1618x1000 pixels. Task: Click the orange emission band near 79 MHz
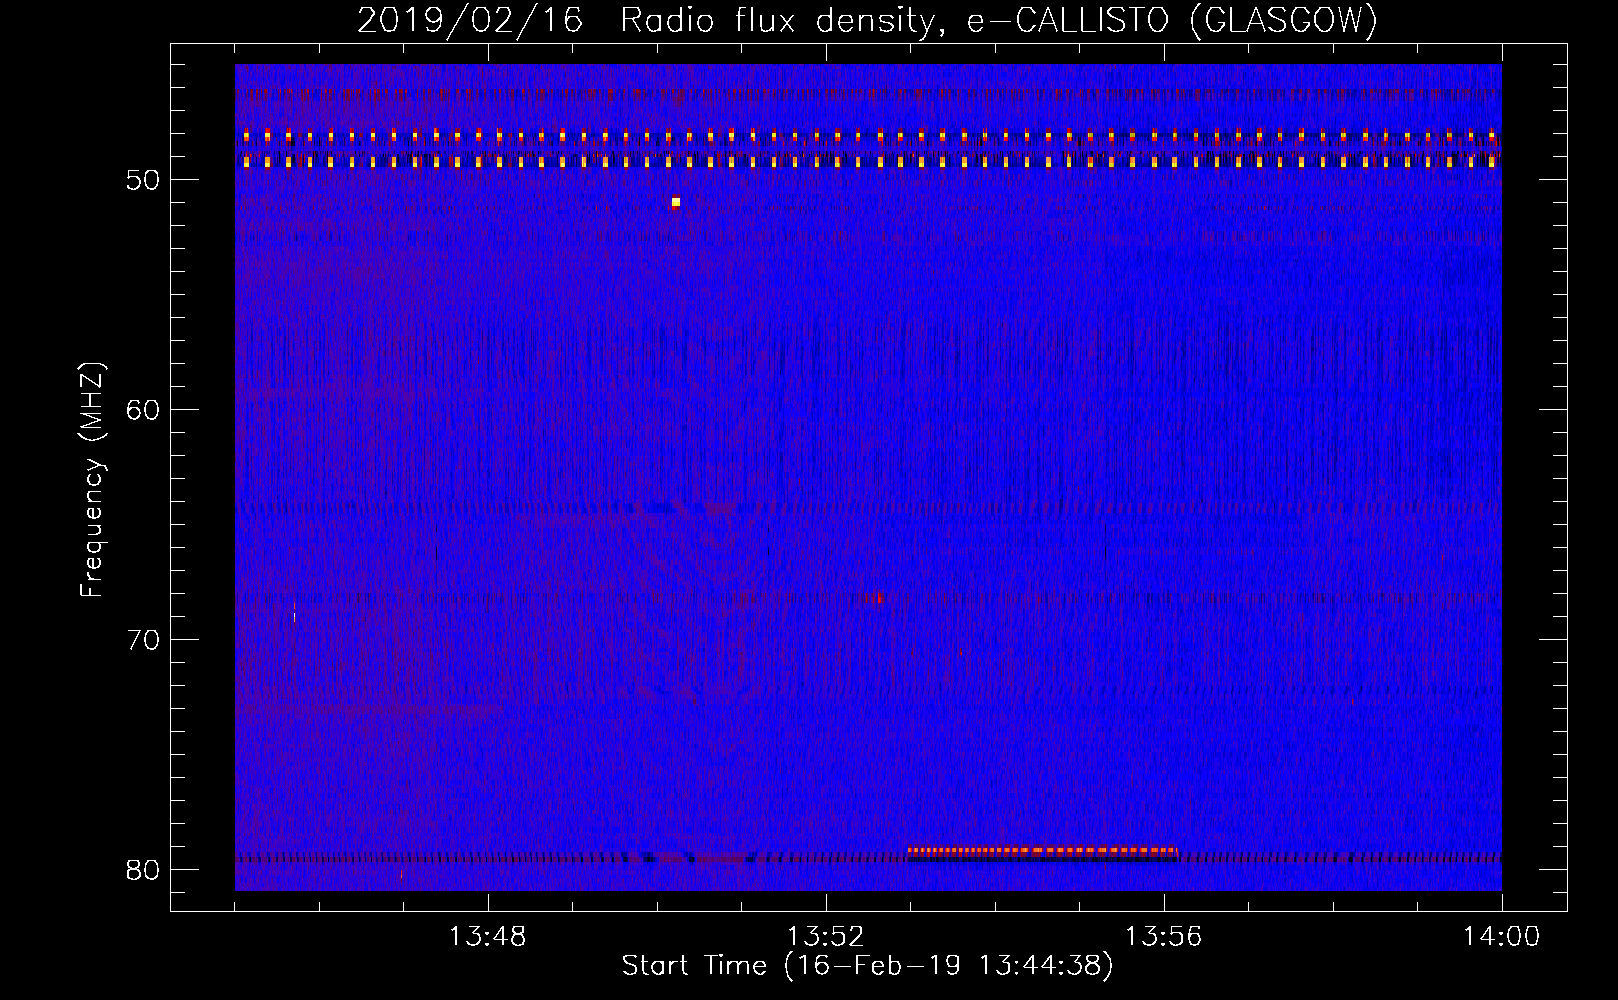tap(1042, 851)
